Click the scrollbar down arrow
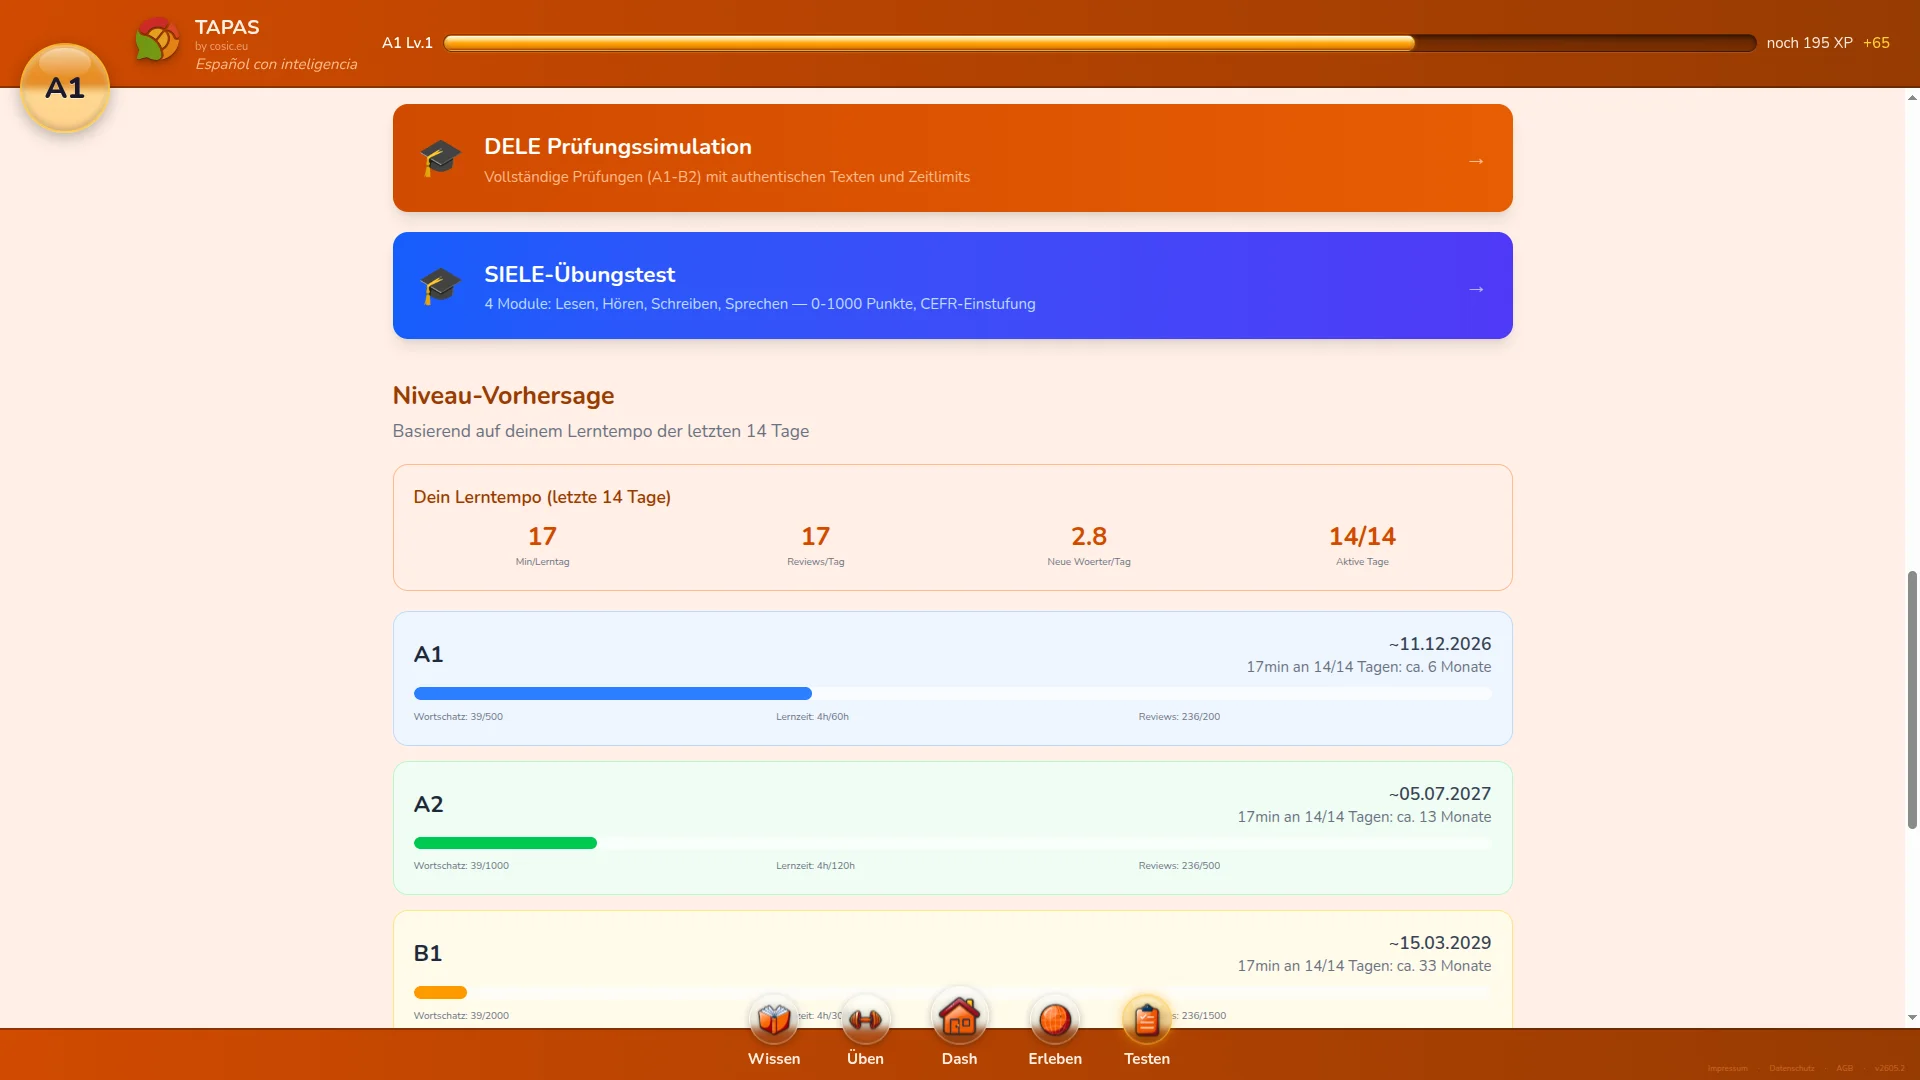This screenshot has height=1080, width=1920. click(1912, 1018)
